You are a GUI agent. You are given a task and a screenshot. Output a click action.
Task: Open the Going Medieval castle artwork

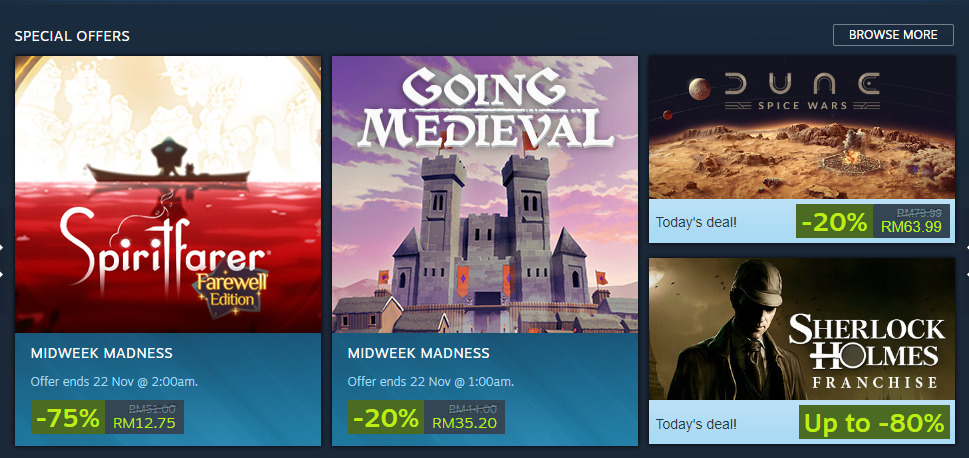click(x=485, y=194)
